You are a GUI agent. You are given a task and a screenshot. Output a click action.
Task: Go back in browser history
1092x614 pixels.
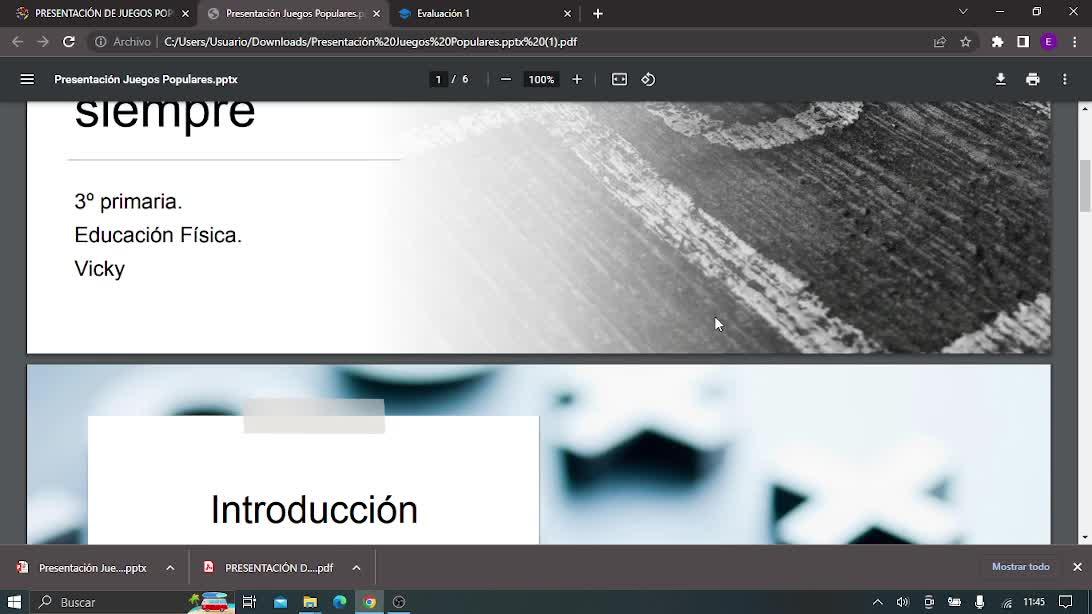17,42
